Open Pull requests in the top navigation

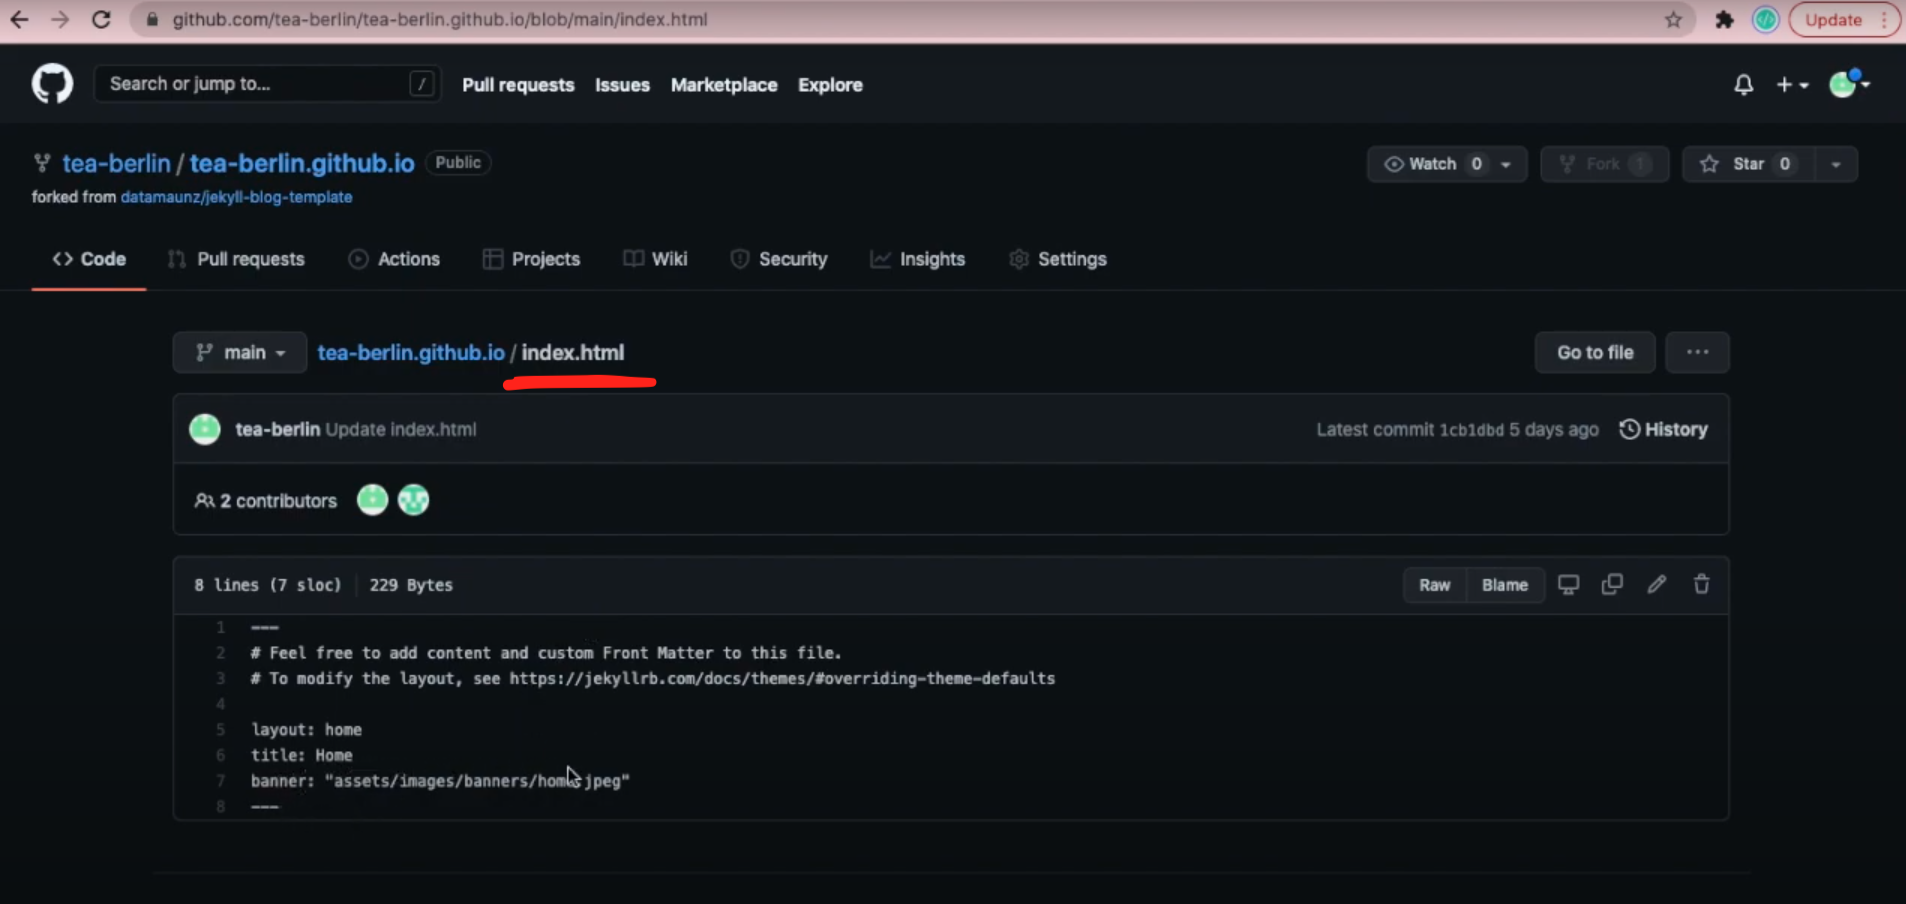click(518, 85)
